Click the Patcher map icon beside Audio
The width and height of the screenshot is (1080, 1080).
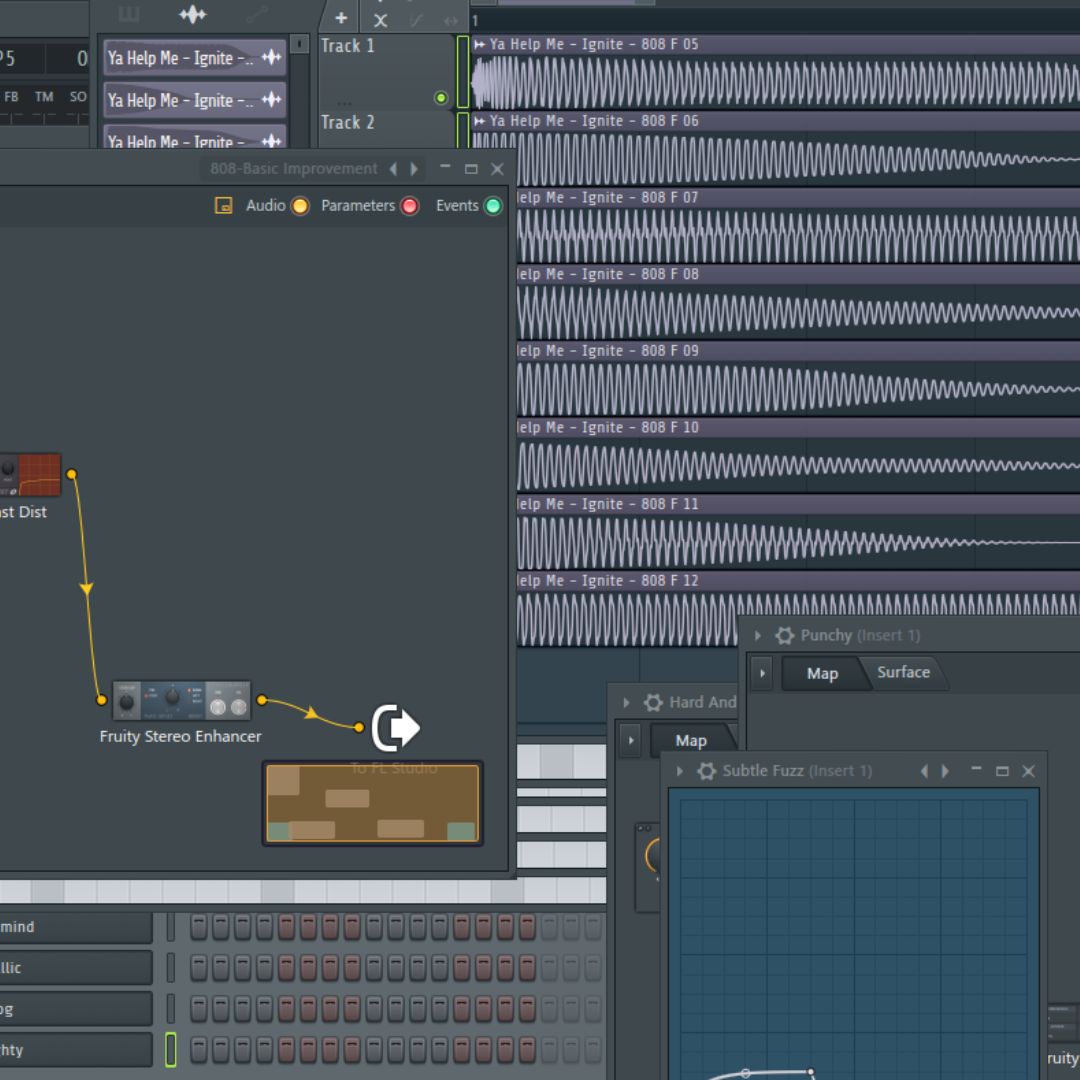(x=224, y=206)
